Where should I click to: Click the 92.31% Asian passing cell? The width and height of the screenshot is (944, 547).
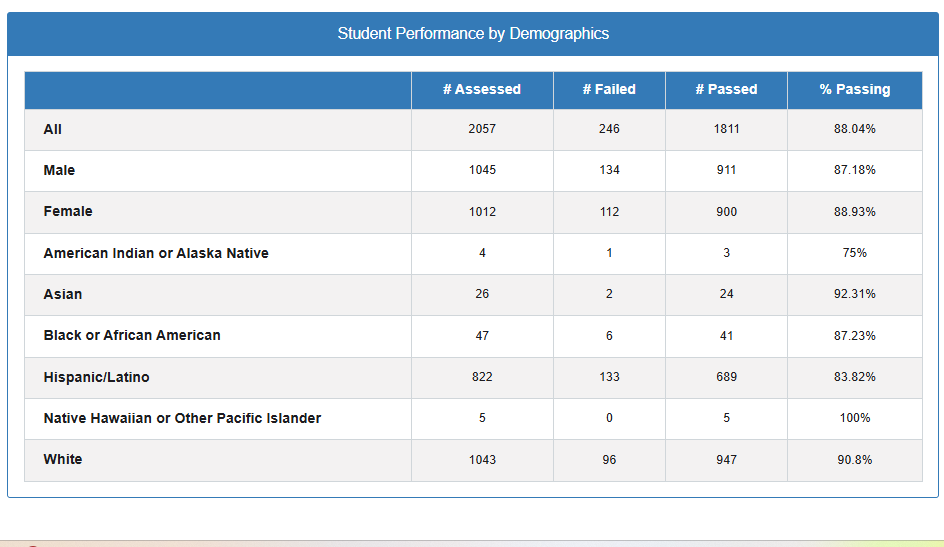[x=854, y=294]
